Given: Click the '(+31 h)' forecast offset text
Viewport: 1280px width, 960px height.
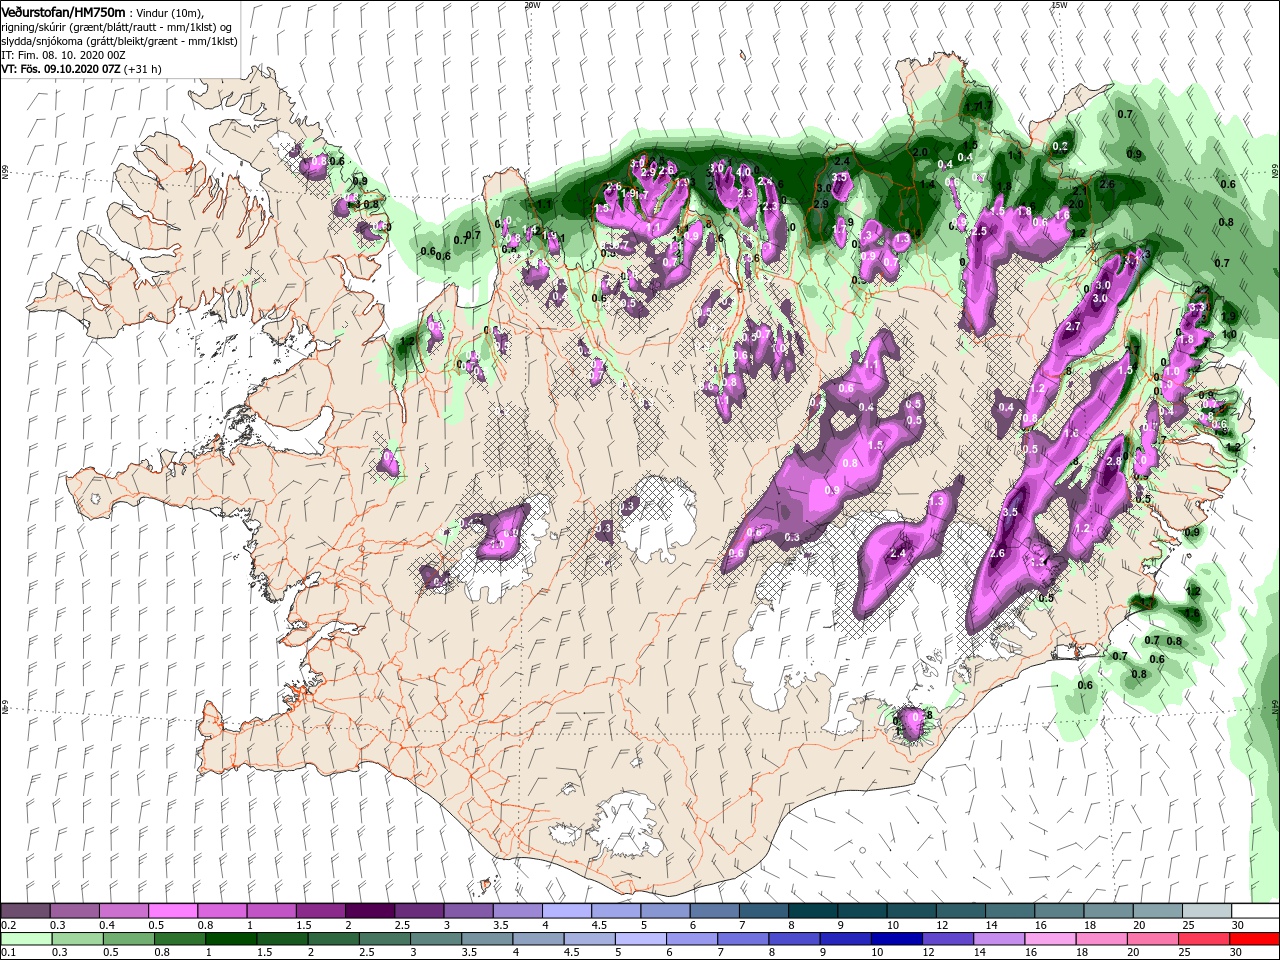Looking at the screenshot, I should click(x=143, y=69).
